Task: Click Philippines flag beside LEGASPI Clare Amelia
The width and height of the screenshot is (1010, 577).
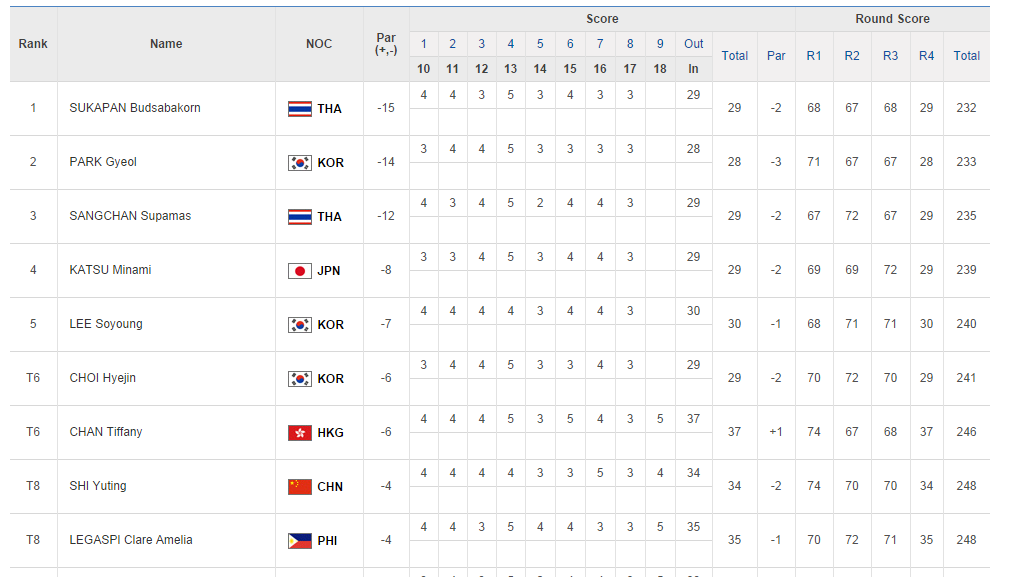Action: [x=300, y=541]
